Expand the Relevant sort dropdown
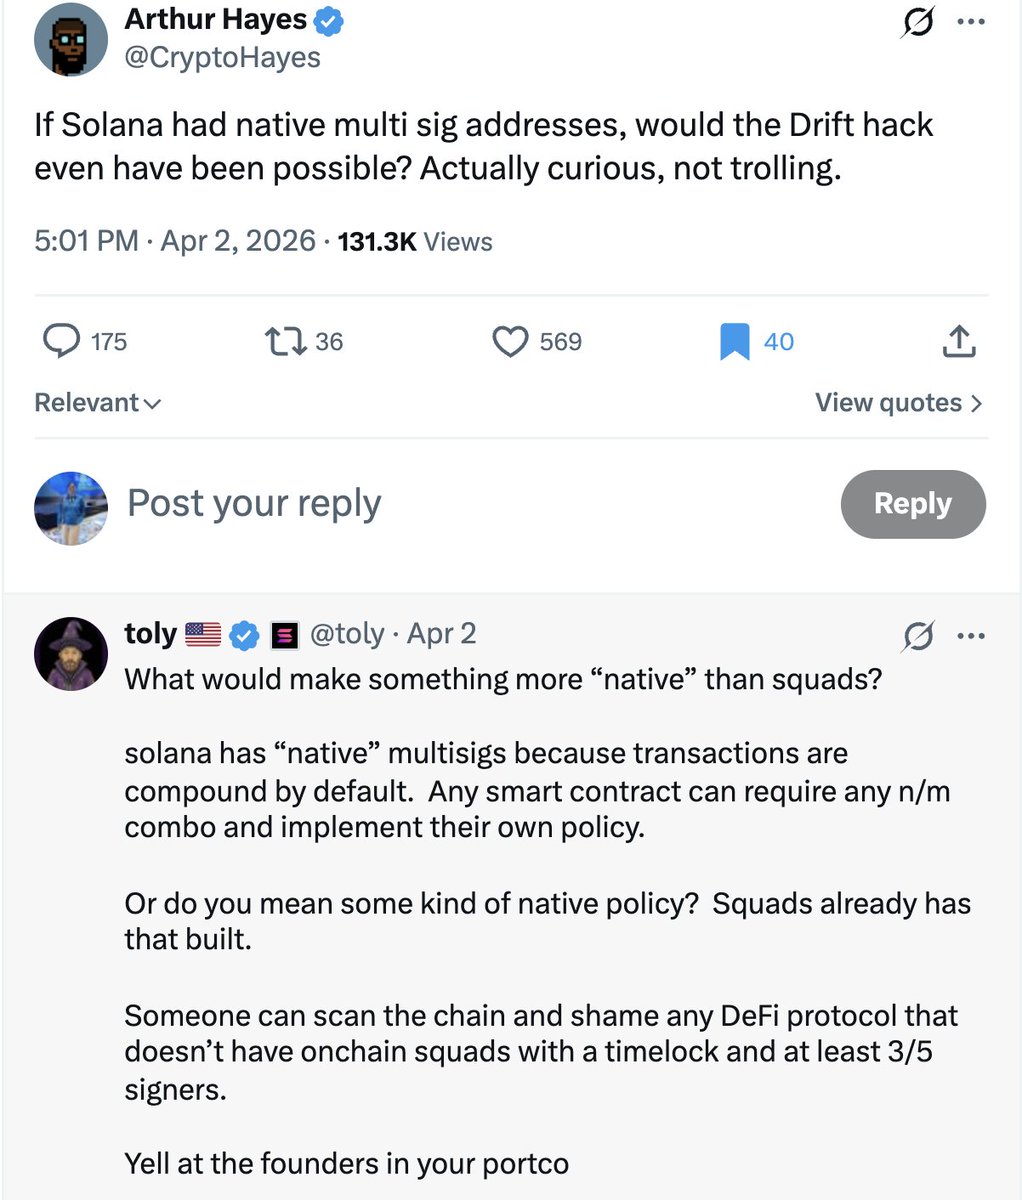Image resolution: width=1022 pixels, height=1200 pixels. tap(97, 402)
